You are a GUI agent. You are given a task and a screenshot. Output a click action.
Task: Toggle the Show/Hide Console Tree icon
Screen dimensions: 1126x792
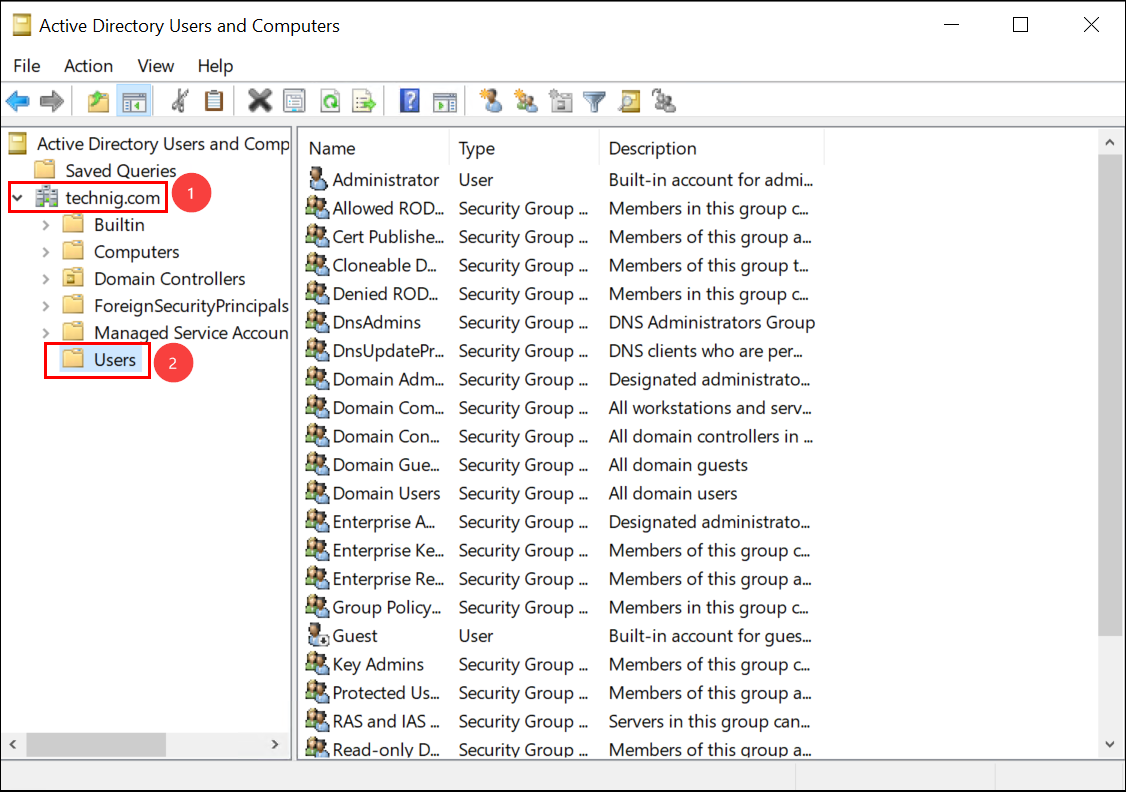pos(133,101)
